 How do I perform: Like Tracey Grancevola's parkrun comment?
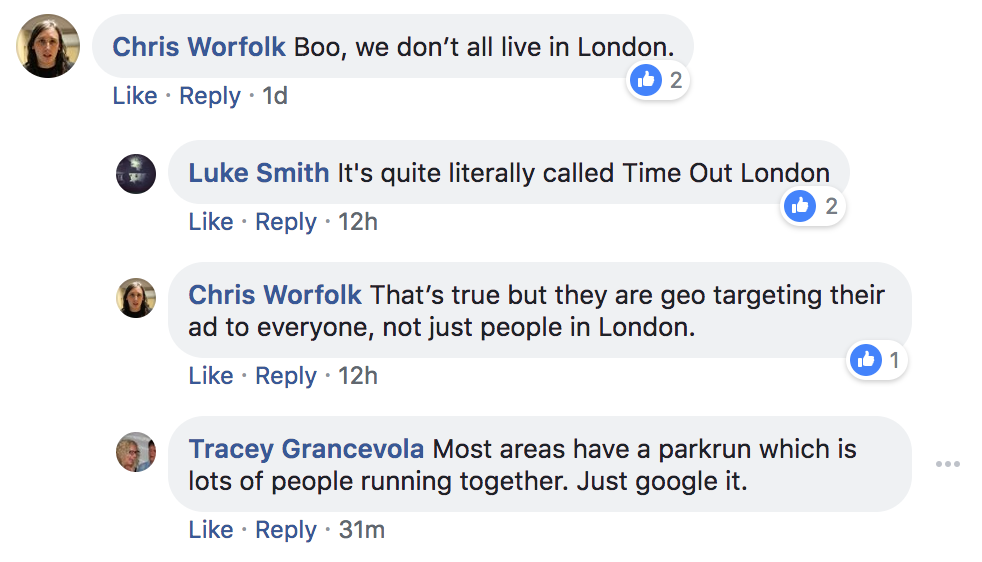click(x=211, y=529)
